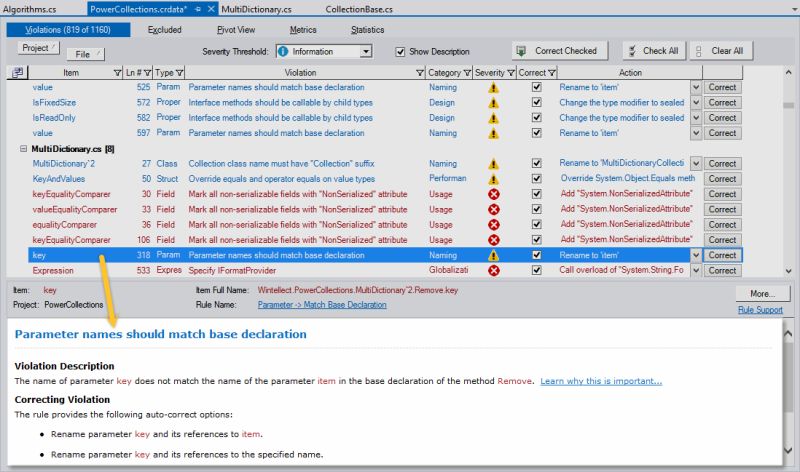Switch to the Excluded tab
The image size is (800, 472).
click(164, 30)
